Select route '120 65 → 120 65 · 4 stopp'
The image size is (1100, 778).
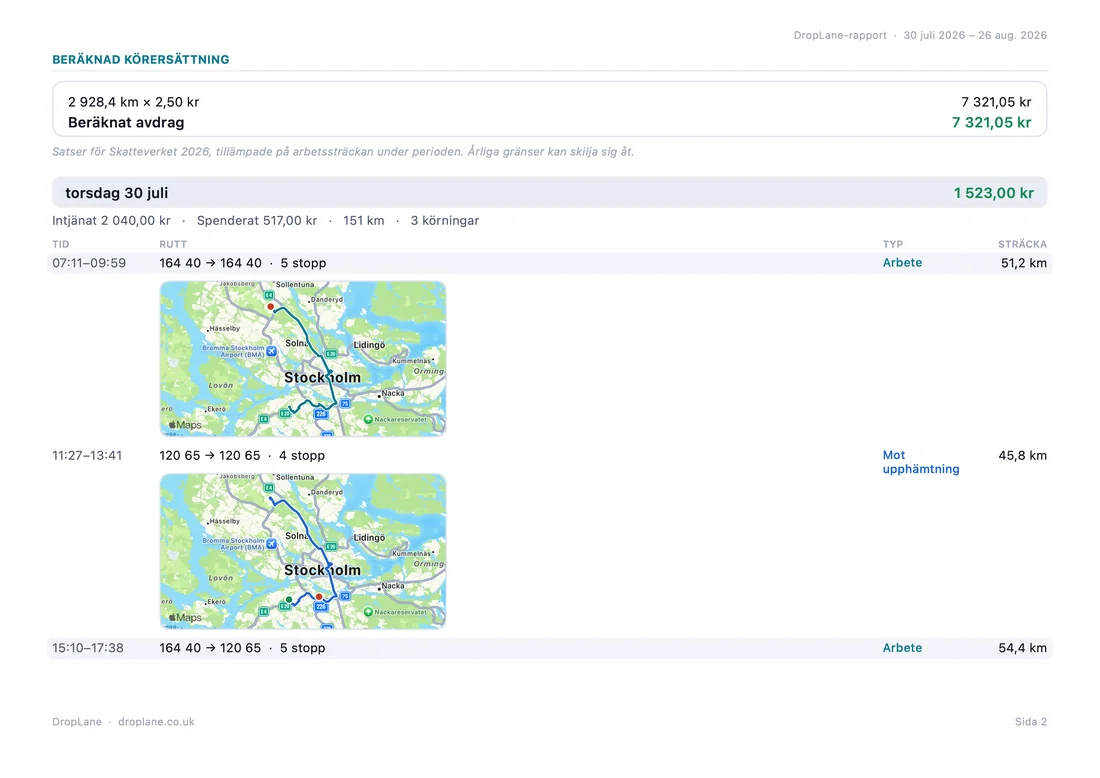pyautogui.click(x=242, y=455)
